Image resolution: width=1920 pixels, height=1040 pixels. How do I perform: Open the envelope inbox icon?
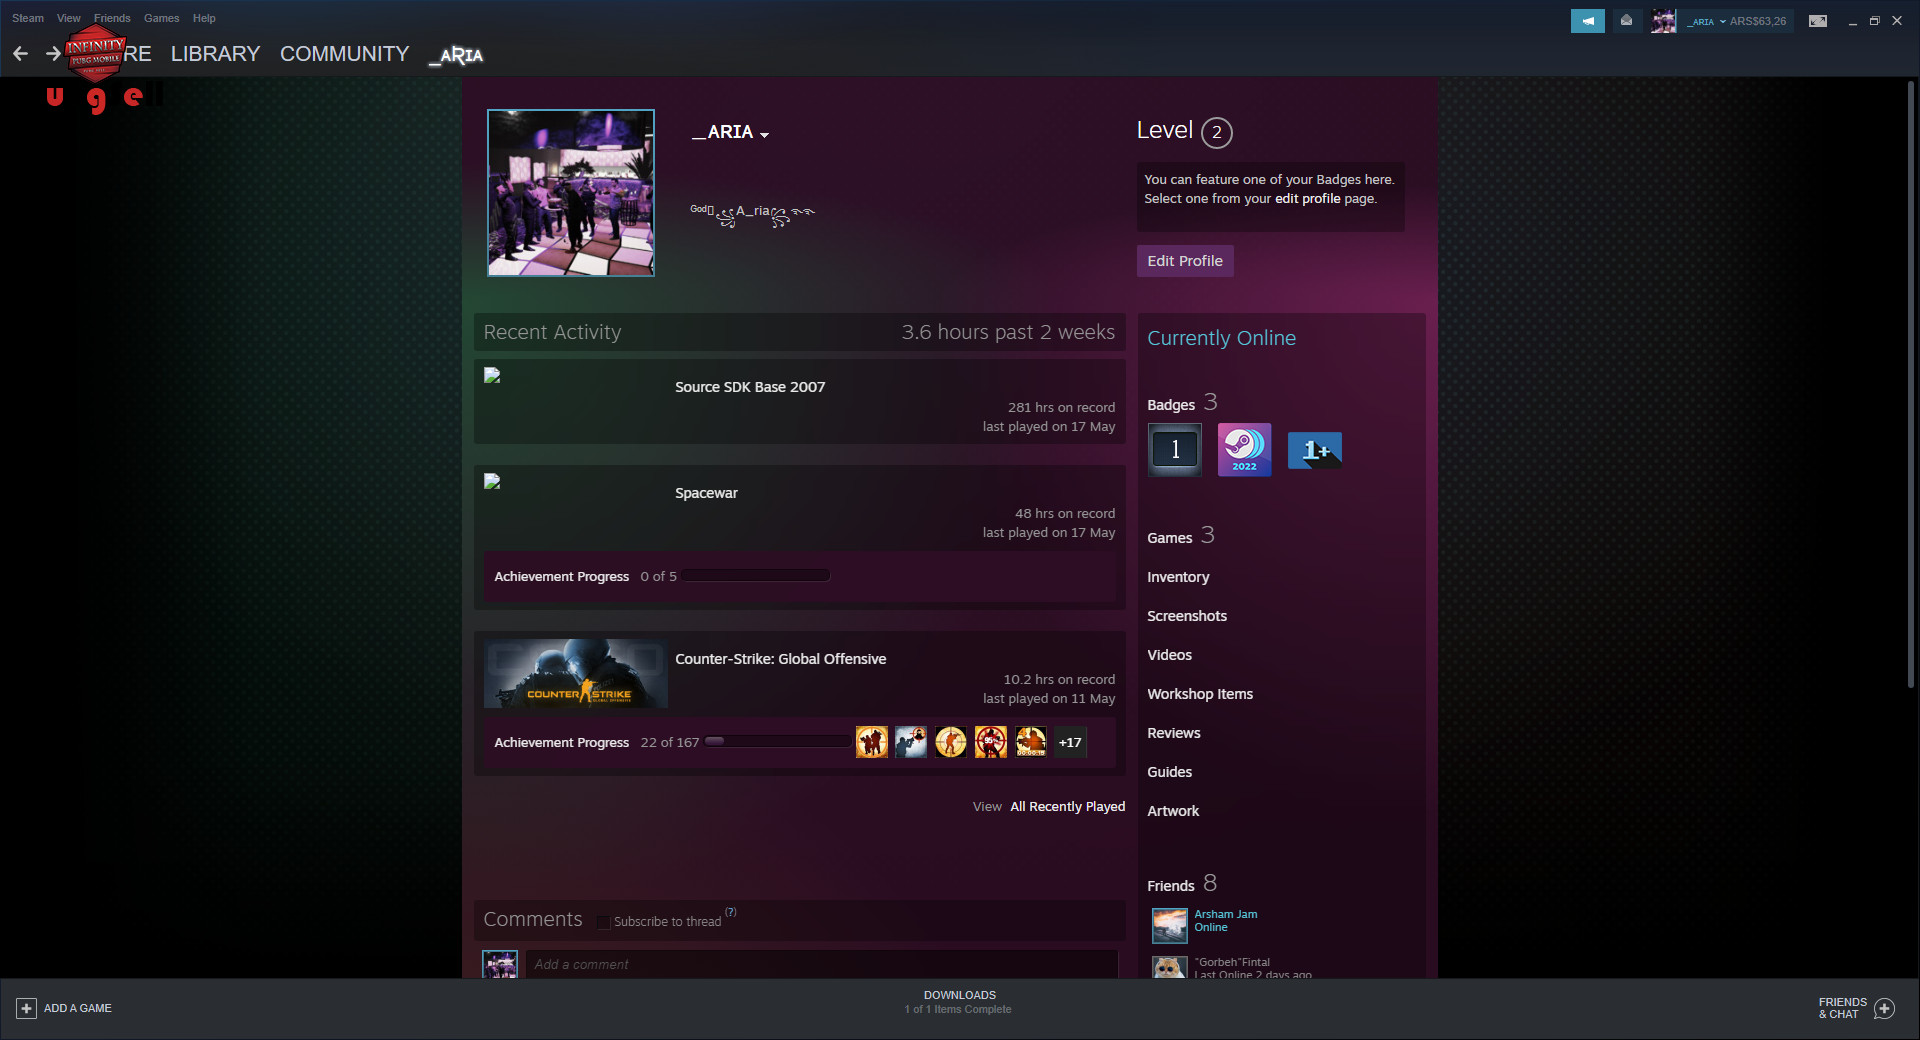click(x=1627, y=21)
